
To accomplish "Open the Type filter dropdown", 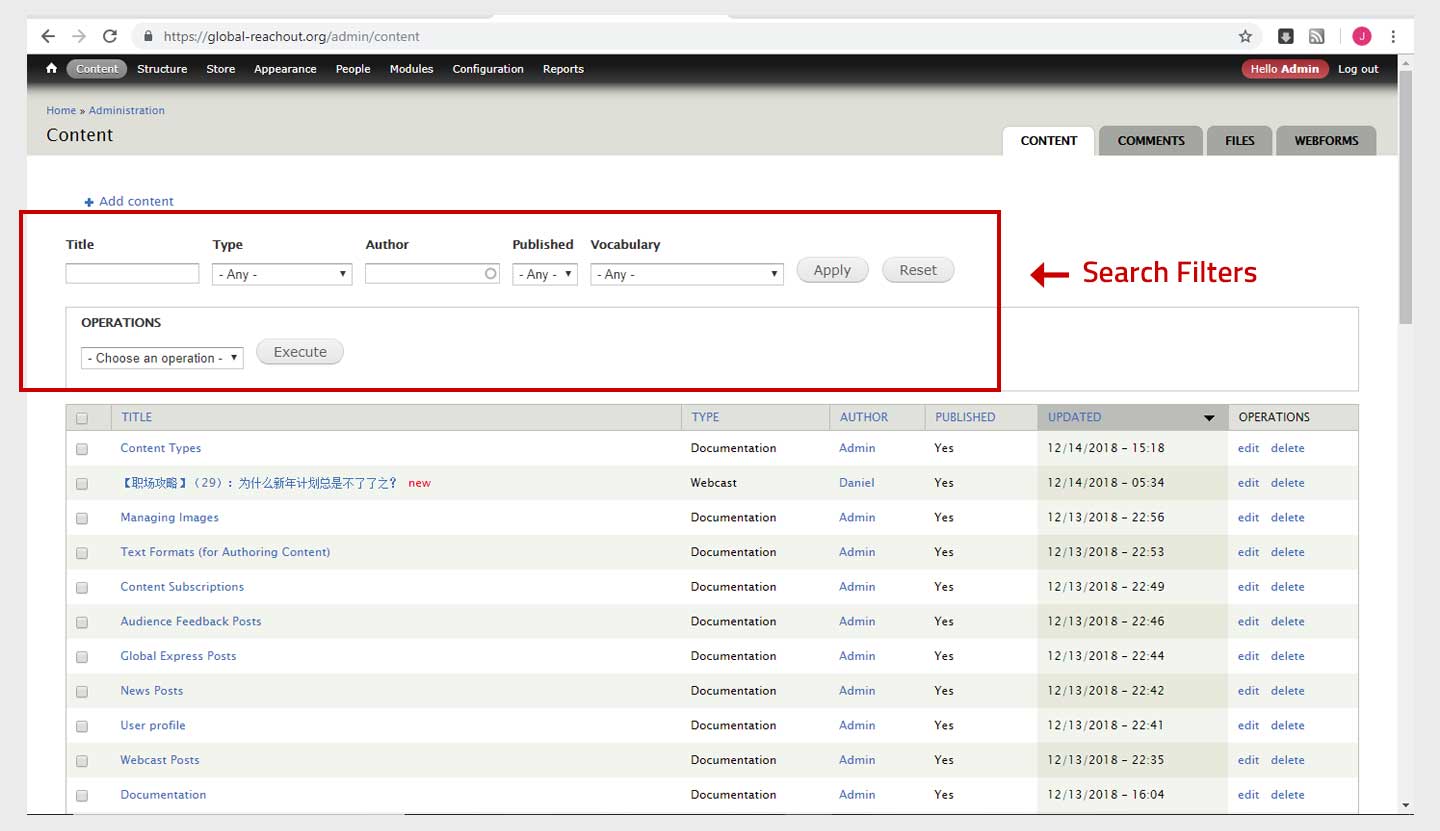I will click(282, 274).
